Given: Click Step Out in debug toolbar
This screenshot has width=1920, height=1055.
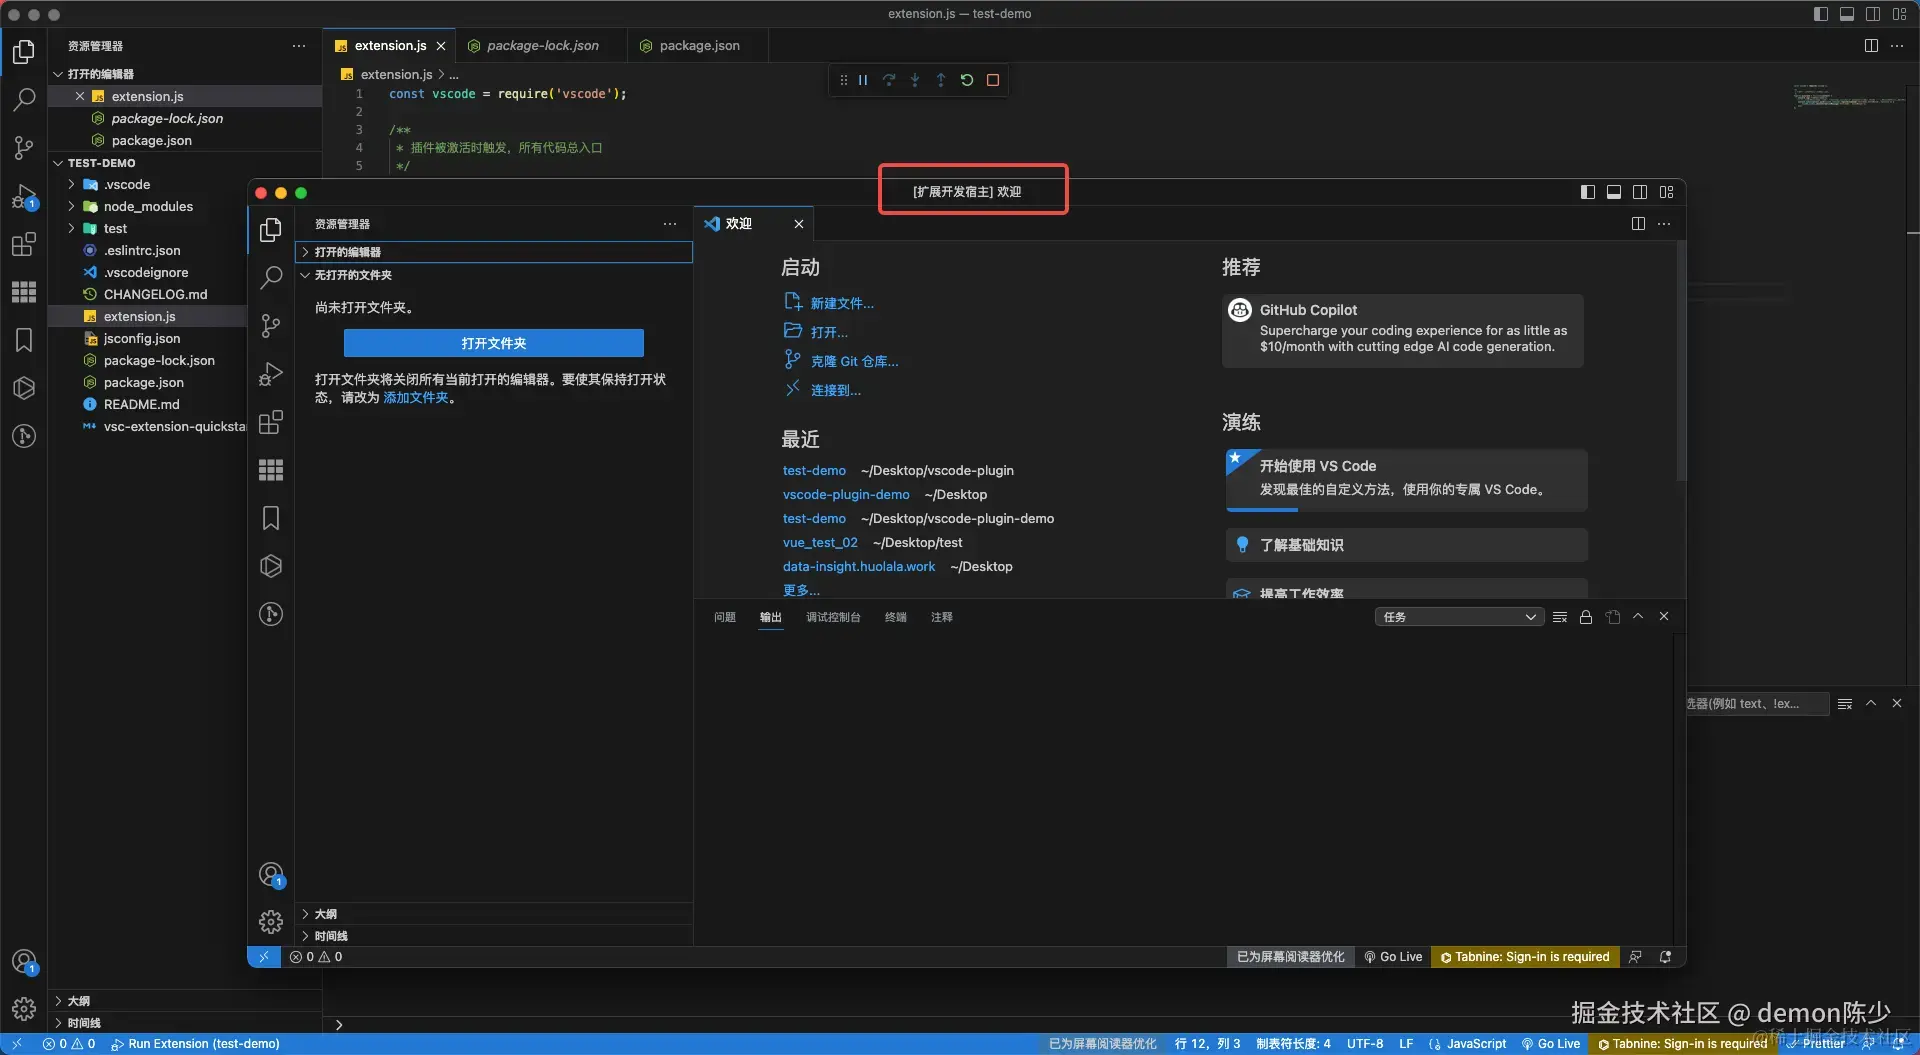Looking at the screenshot, I should pos(941,80).
